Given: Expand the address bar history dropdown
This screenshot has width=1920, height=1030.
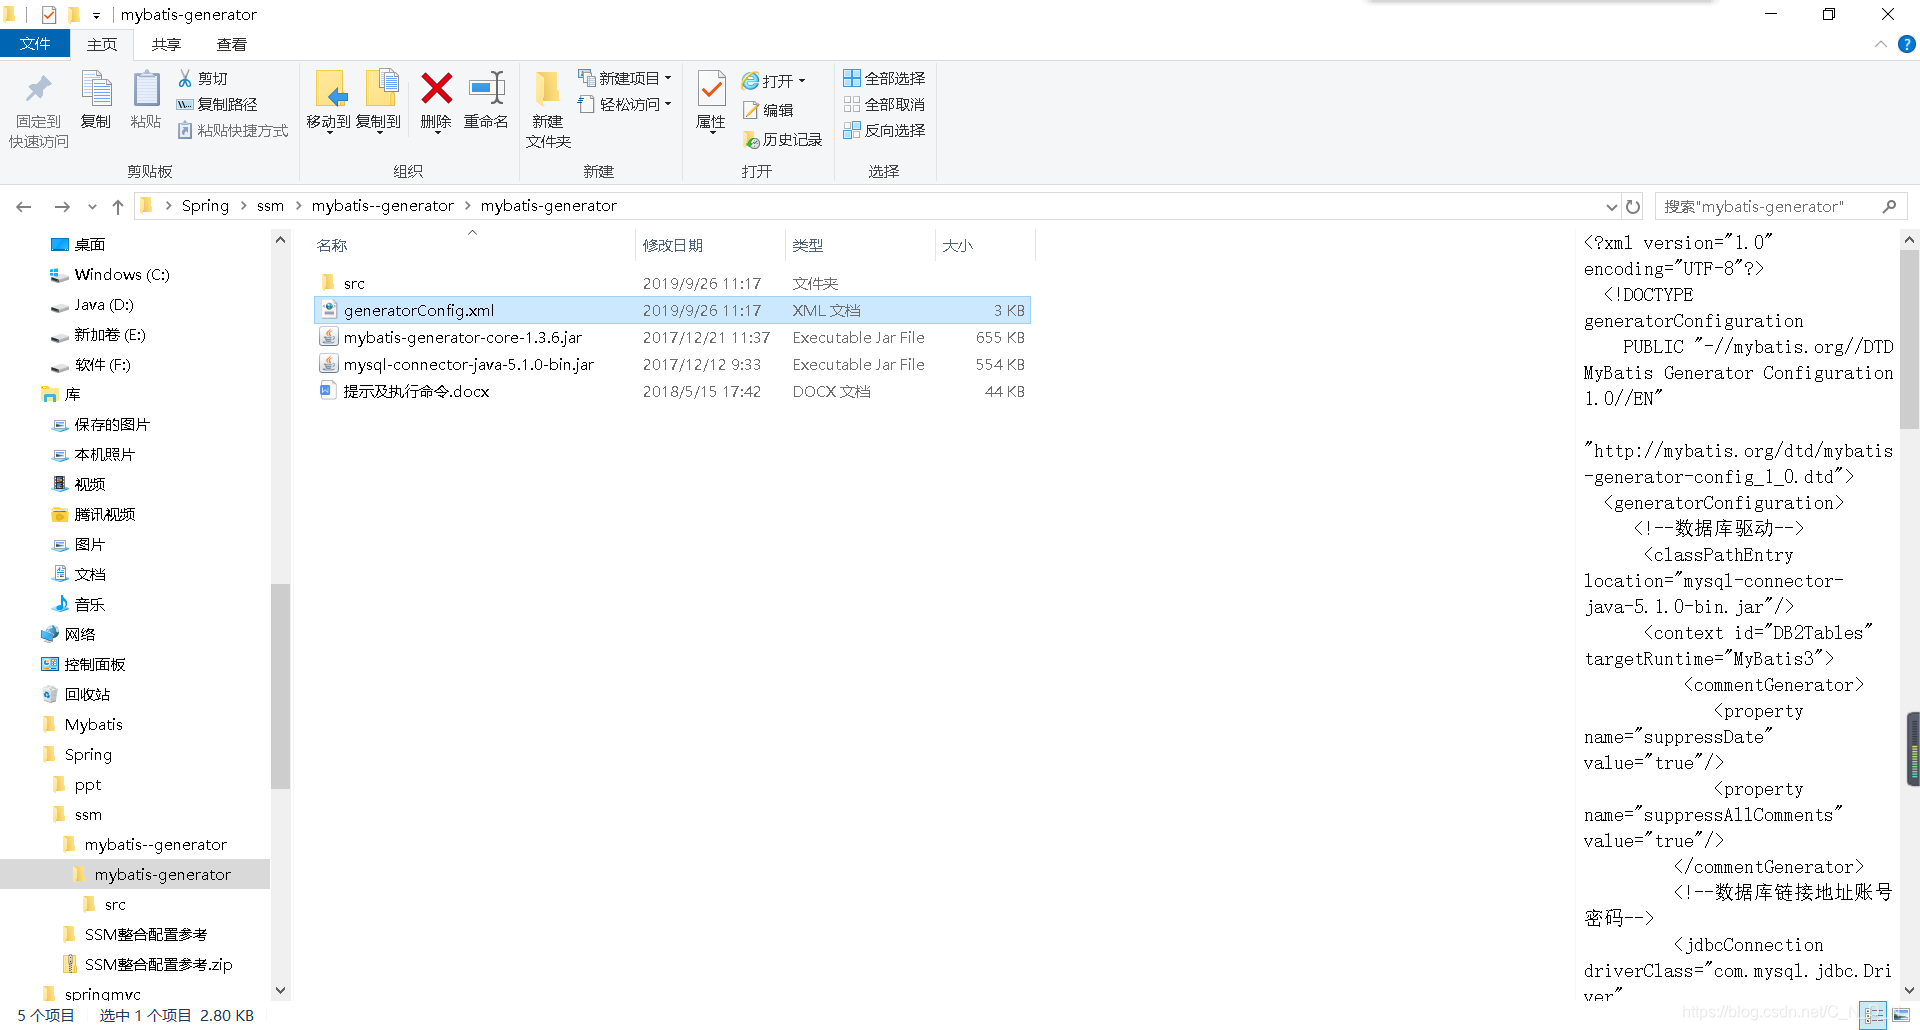Looking at the screenshot, I should click(1611, 207).
